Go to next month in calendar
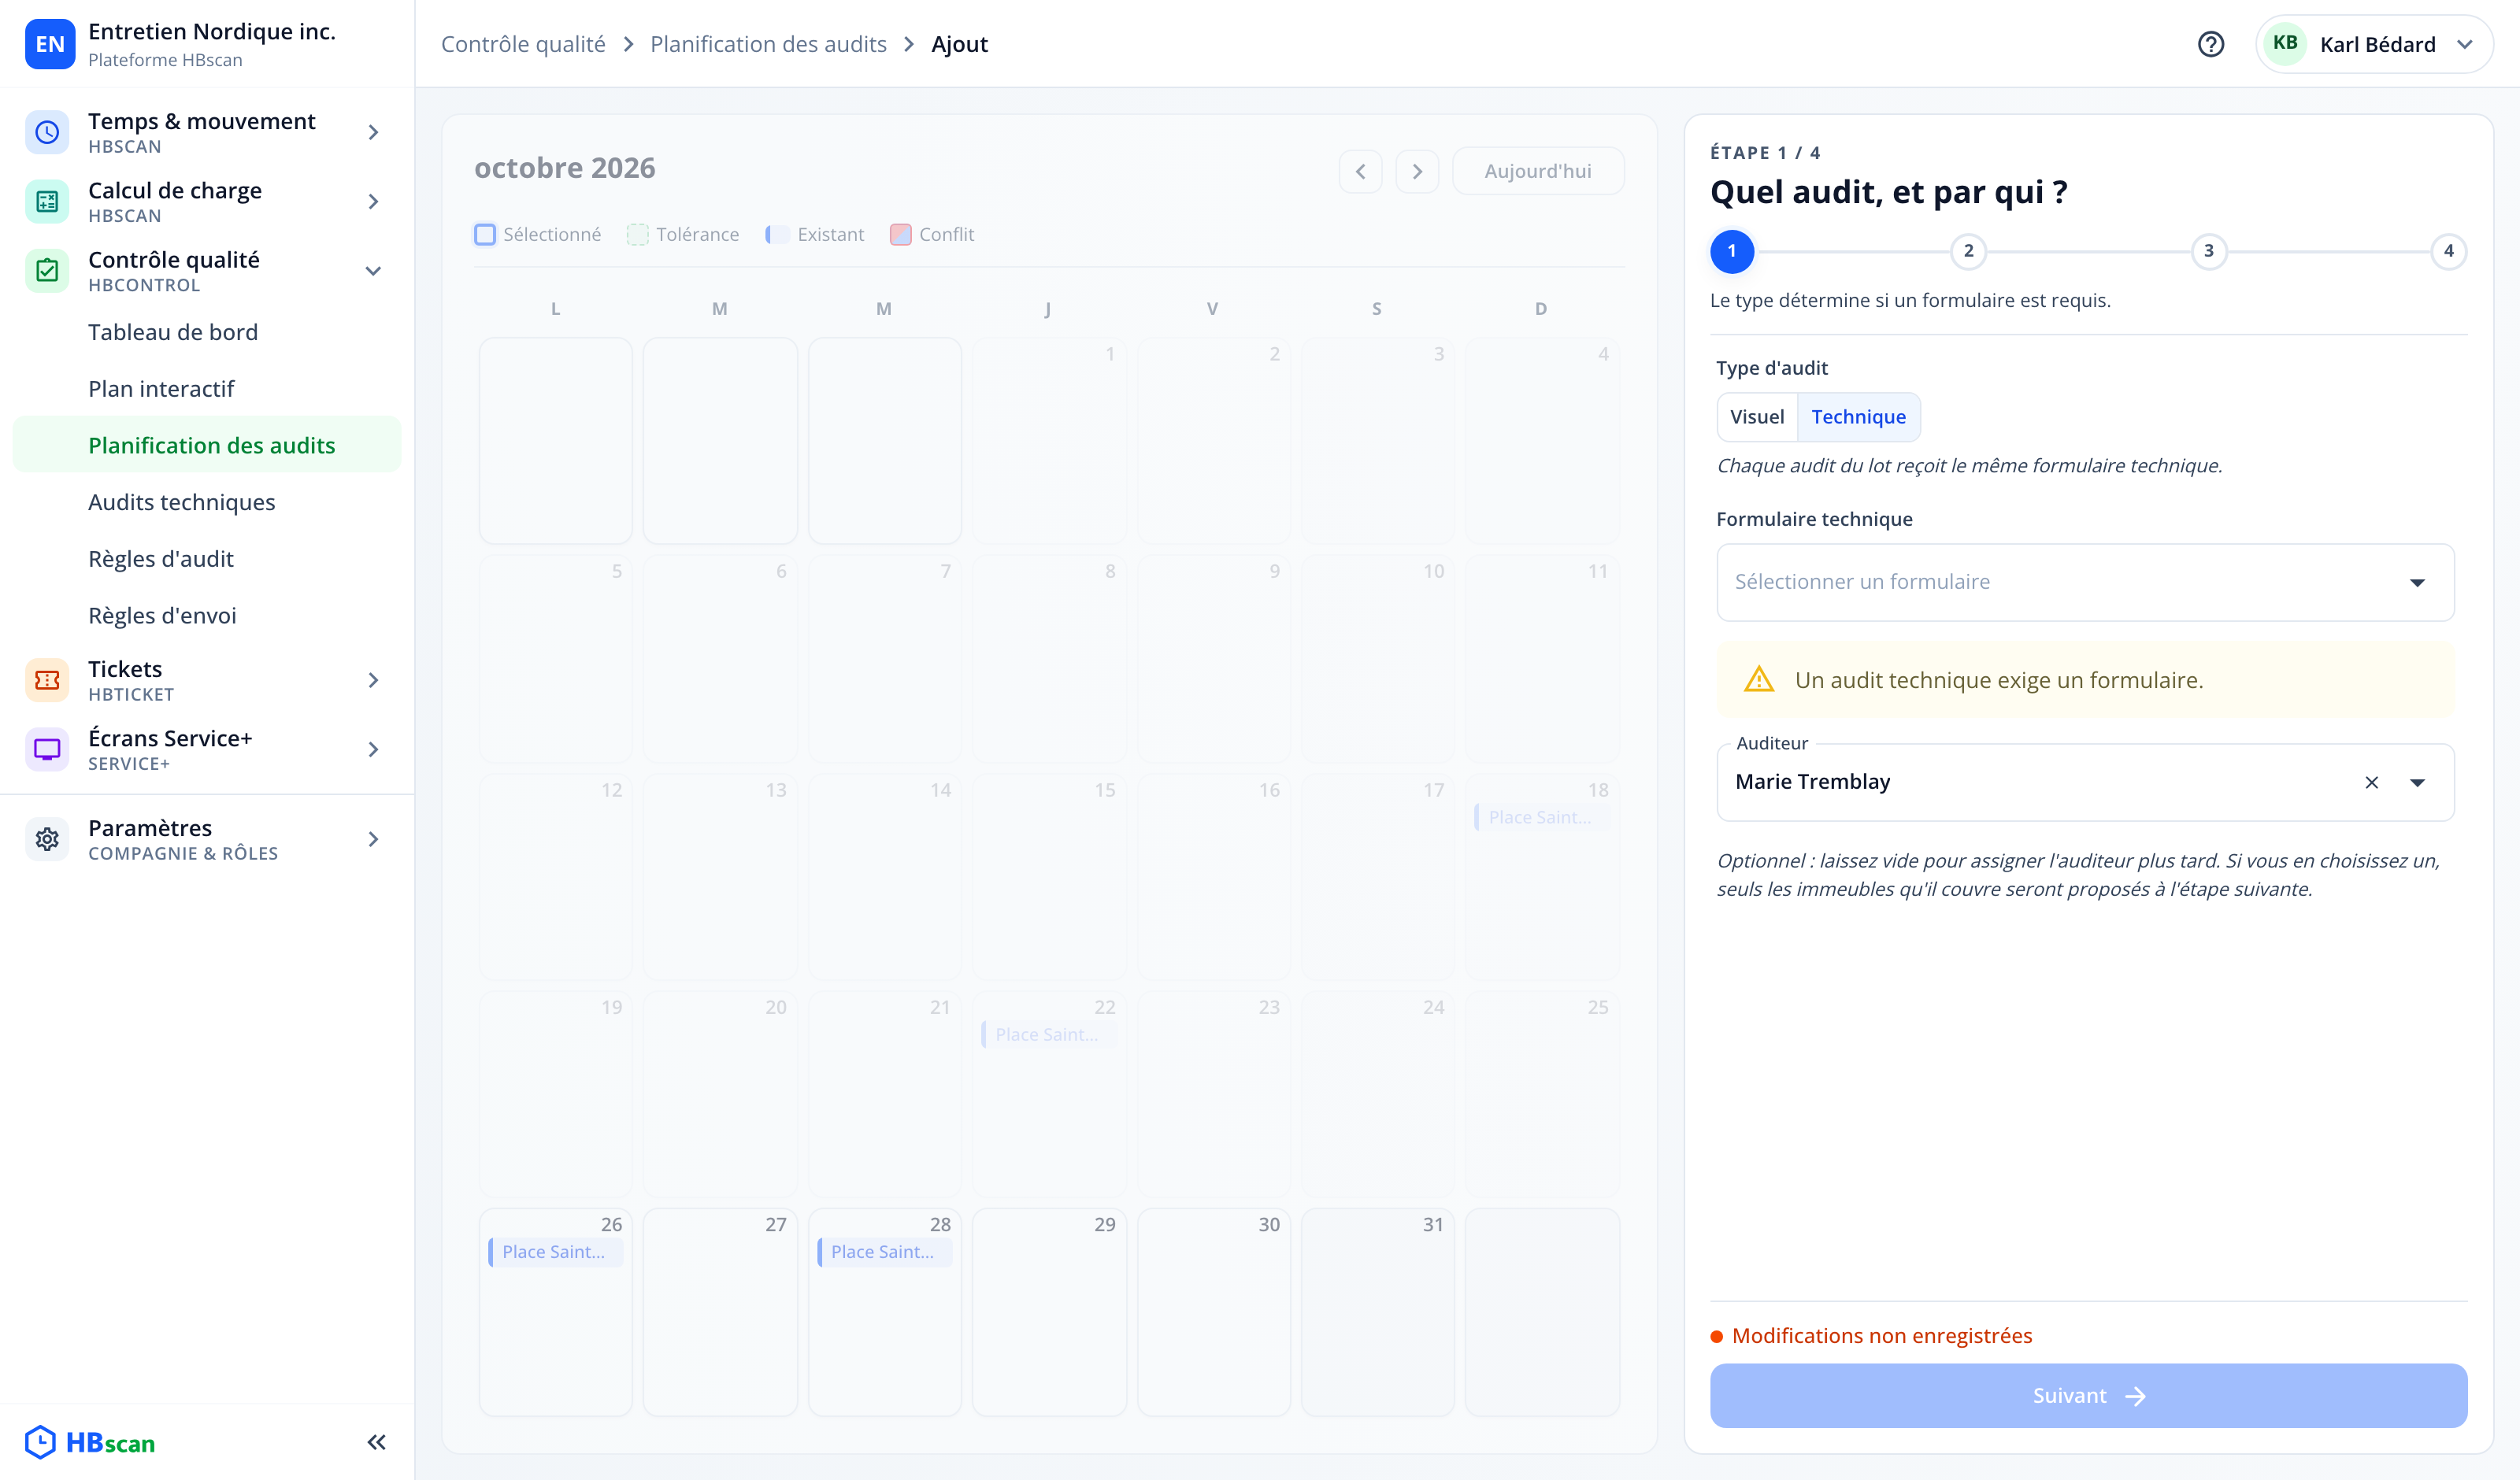 [x=1417, y=171]
